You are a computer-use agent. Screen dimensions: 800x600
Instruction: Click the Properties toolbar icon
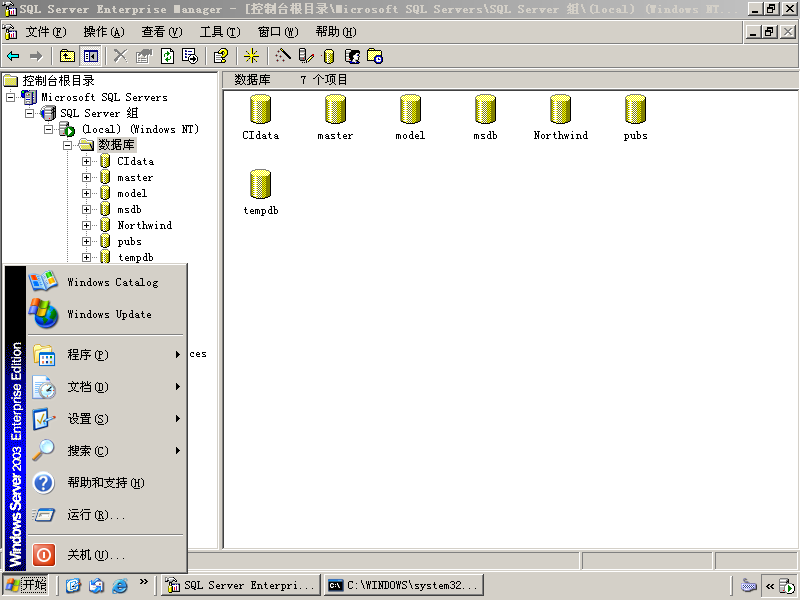(x=144, y=56)
